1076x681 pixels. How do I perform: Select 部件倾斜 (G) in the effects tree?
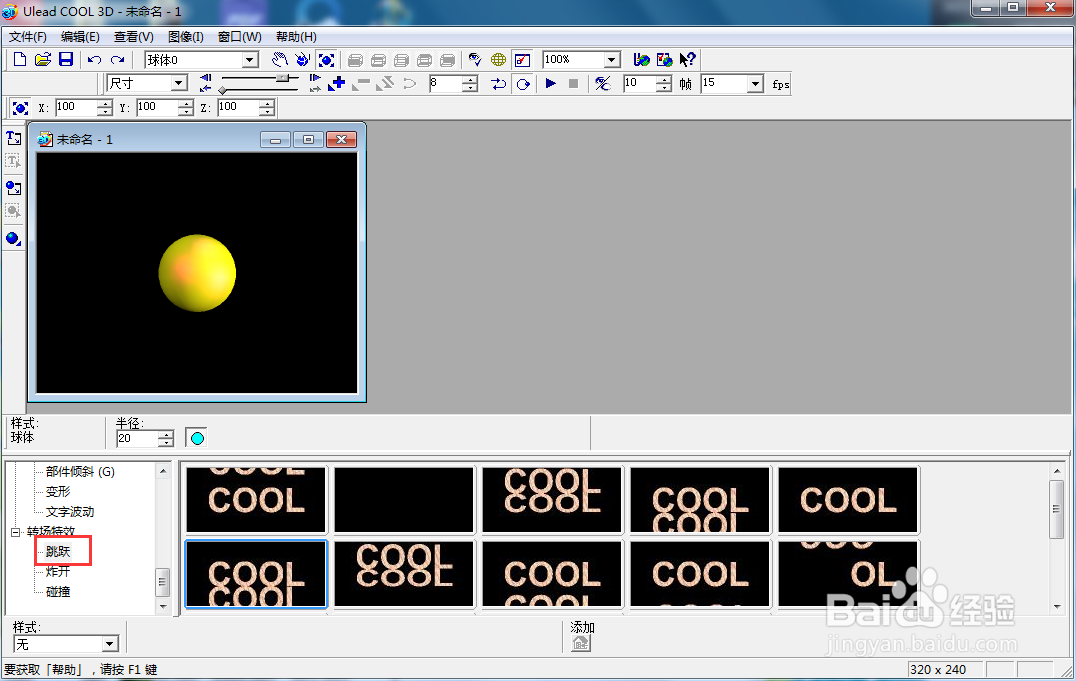point(80,472)
